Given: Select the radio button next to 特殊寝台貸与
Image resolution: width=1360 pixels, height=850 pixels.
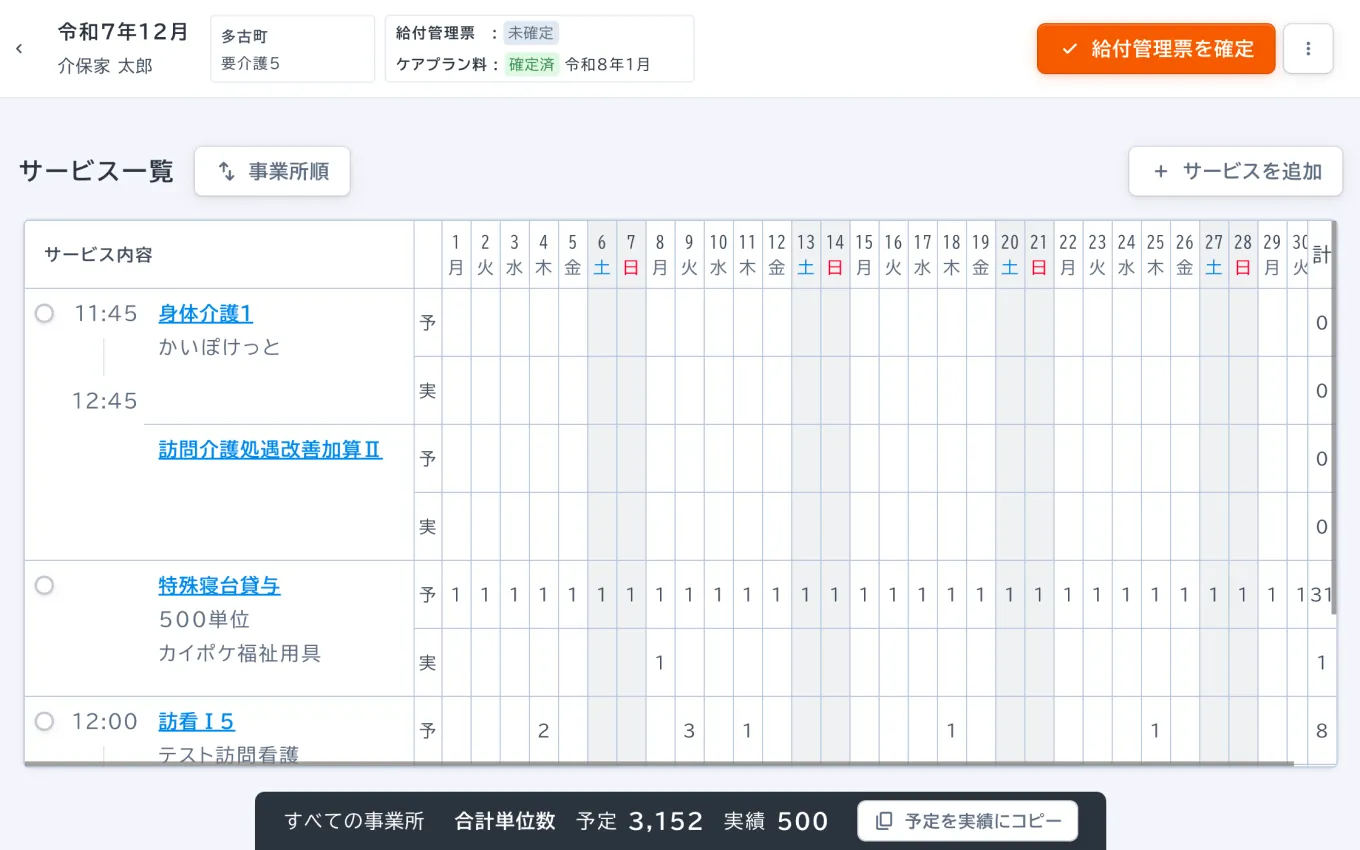Looking at the screenshot, I should 44,585.
